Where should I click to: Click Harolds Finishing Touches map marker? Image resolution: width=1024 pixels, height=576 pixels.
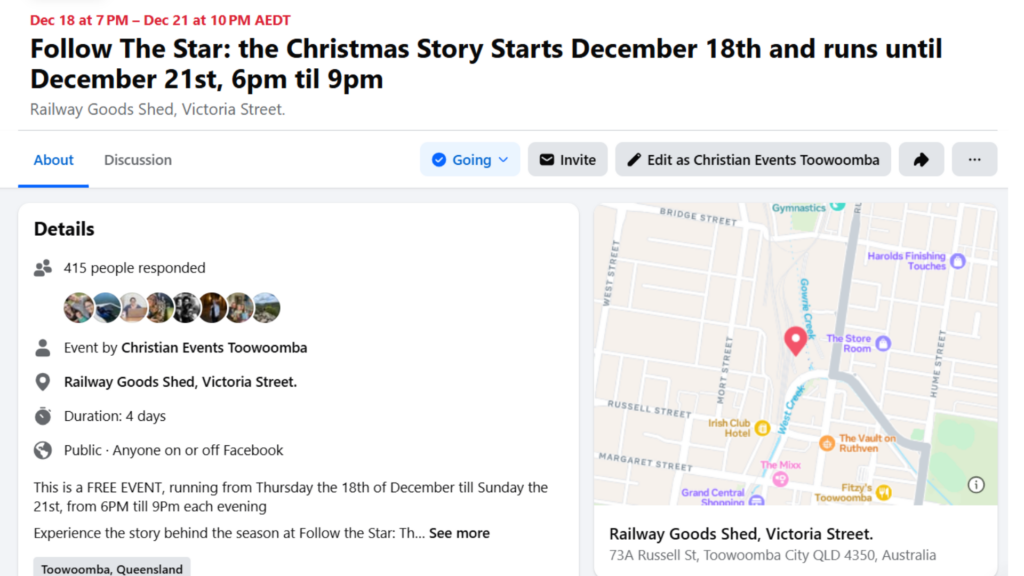pyautogui.click(x=957, y=261)
